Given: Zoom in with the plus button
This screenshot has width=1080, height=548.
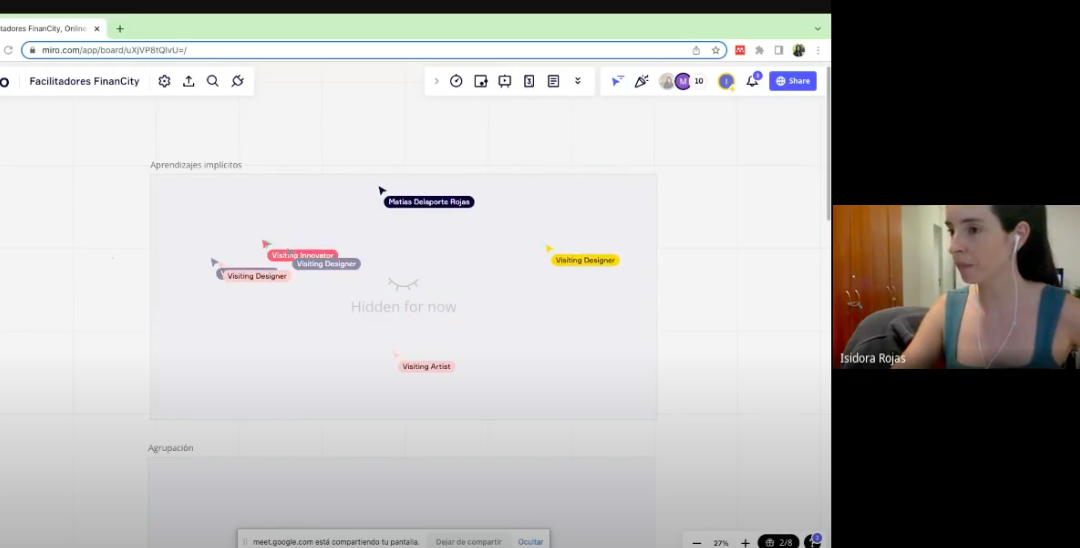Looking at the screenshot, I should click(745, 542).
